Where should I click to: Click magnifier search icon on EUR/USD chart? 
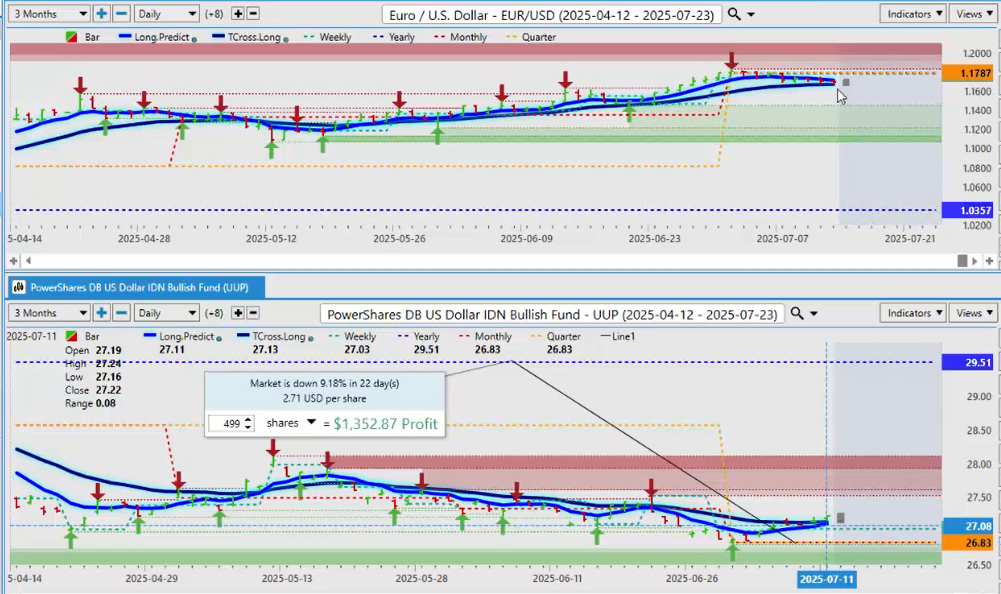[x=735, y=14]
